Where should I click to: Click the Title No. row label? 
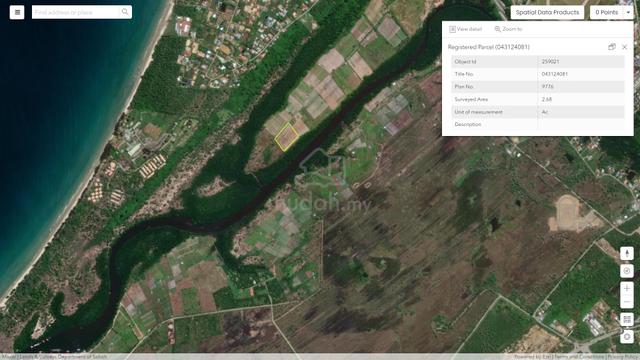tap(464, 74)
